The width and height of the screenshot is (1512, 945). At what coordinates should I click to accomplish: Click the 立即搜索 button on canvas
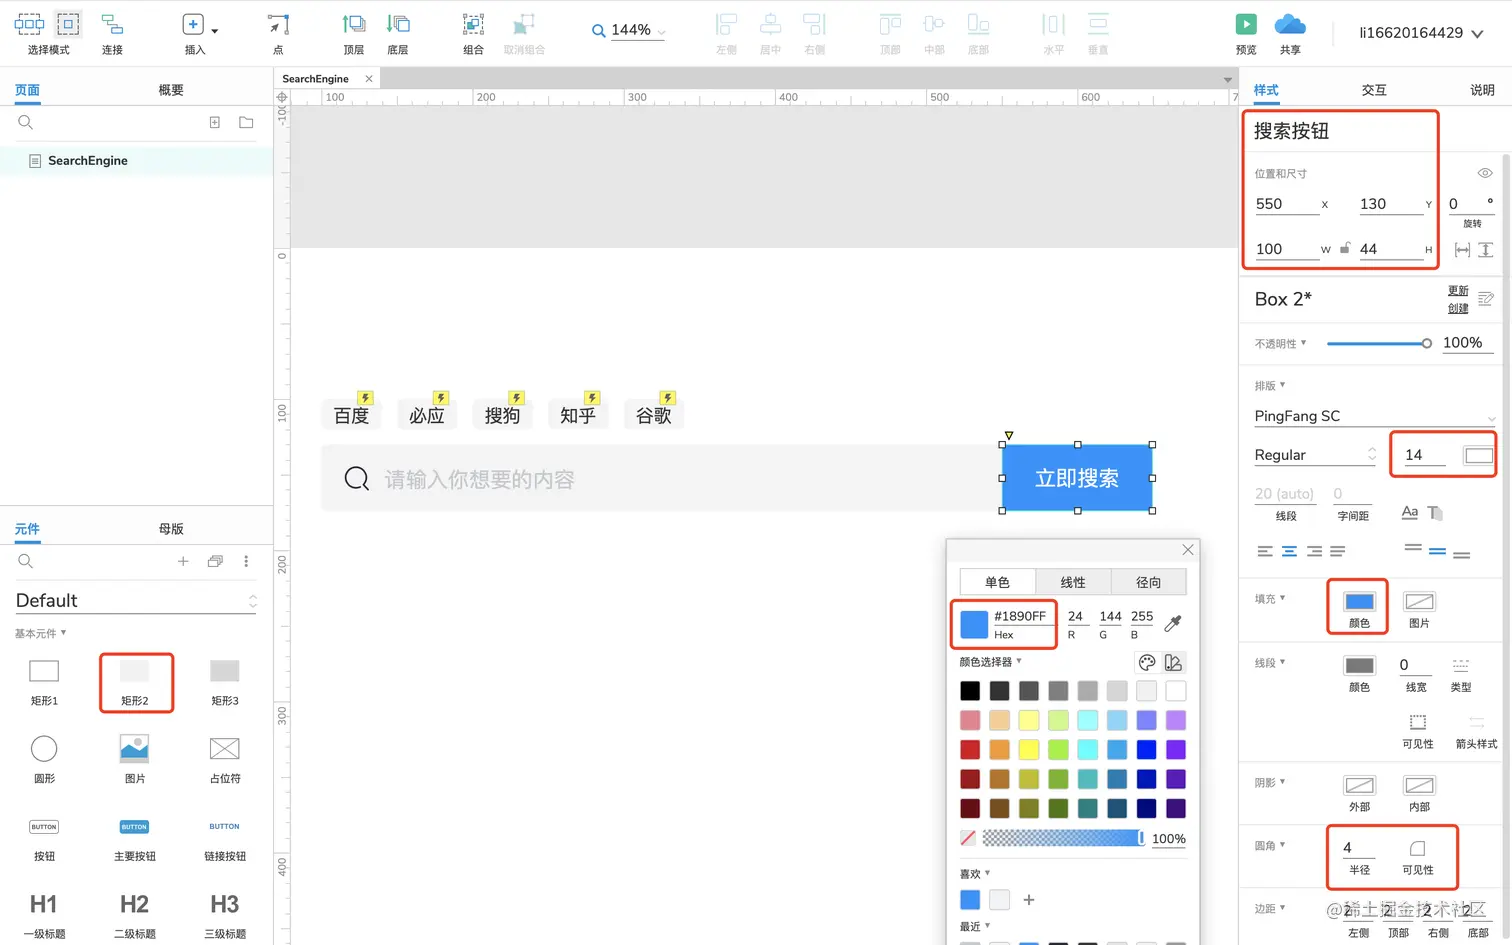(x=1077, y=478)
